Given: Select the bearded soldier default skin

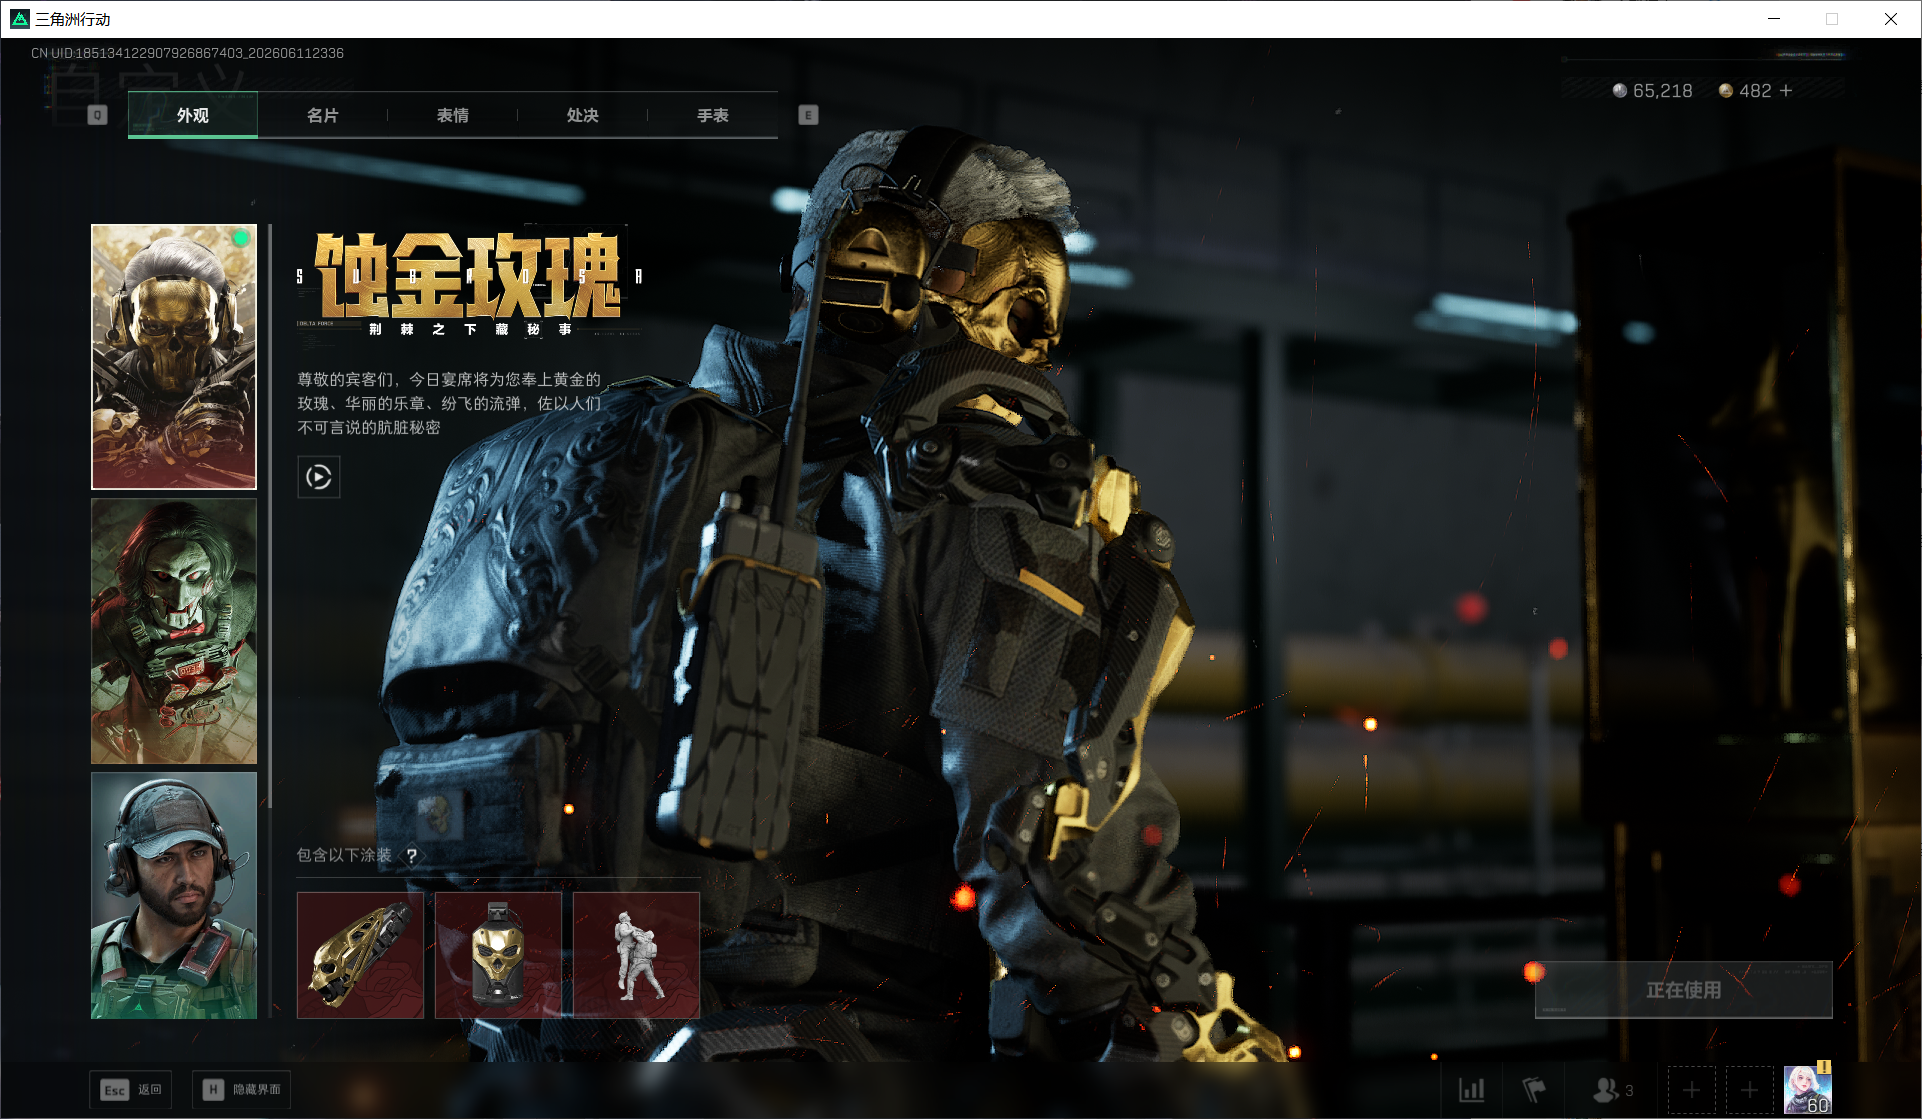Looking at the screenshot, I should click(x=174, y=895).
